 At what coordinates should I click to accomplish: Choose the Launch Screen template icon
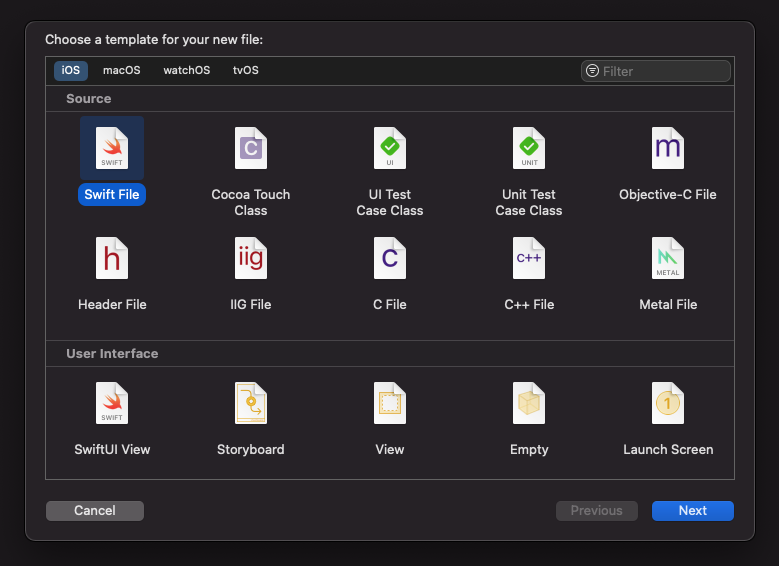click(x=668, y=403)
